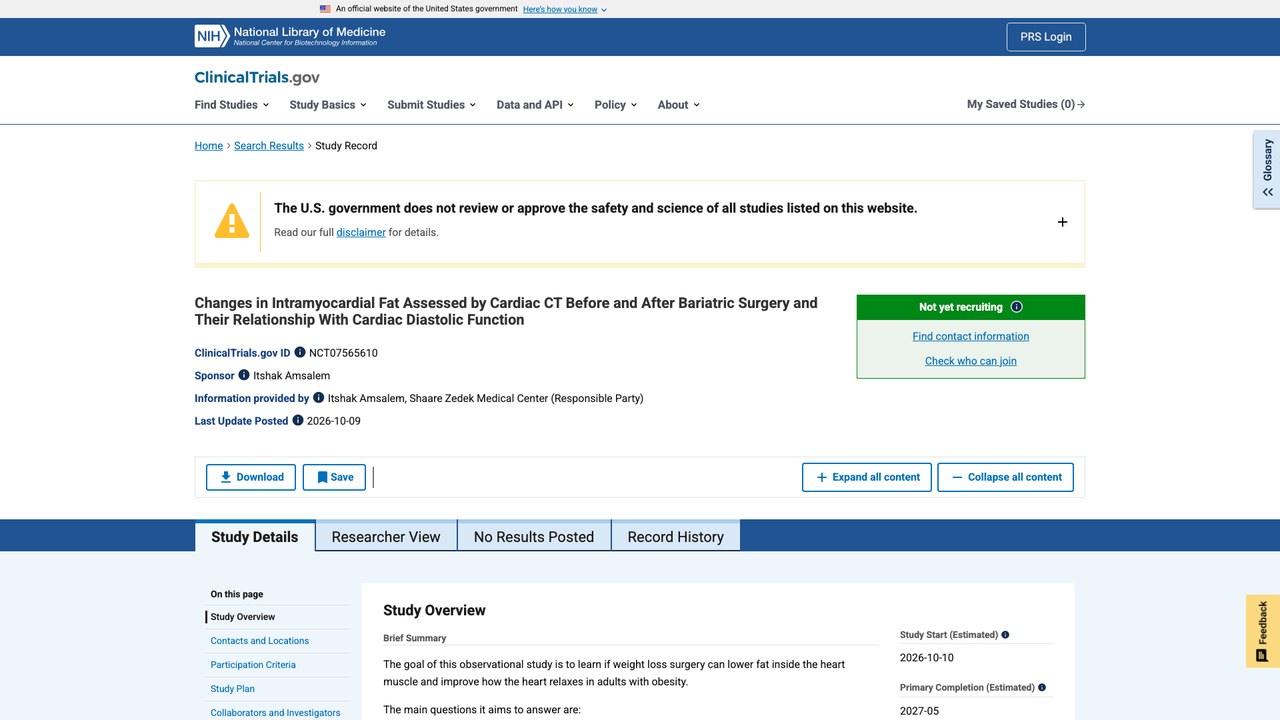Click the US flag icon in government banner

point(325,9)
